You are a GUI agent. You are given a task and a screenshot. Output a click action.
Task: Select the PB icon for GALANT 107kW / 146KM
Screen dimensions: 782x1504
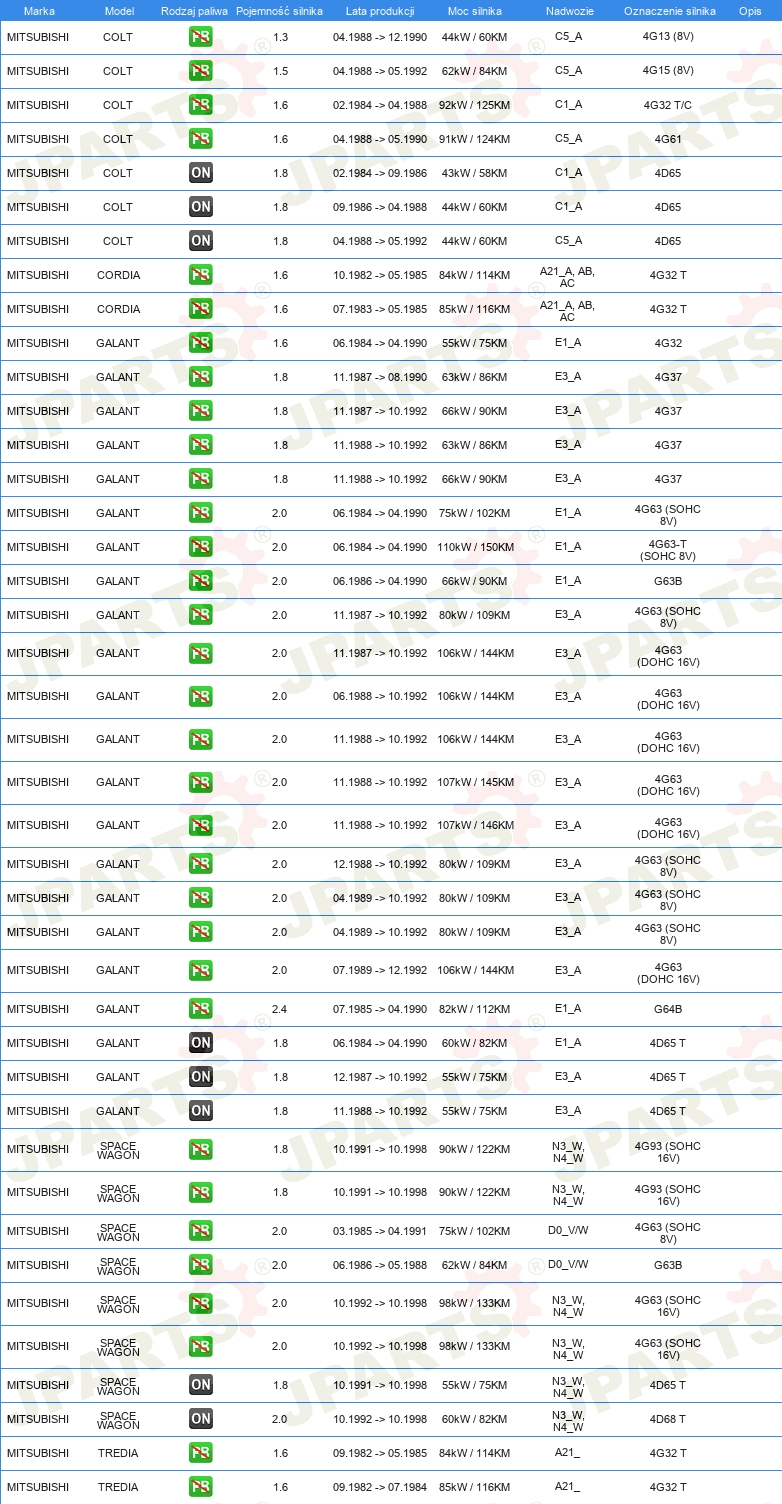(201, 826)
